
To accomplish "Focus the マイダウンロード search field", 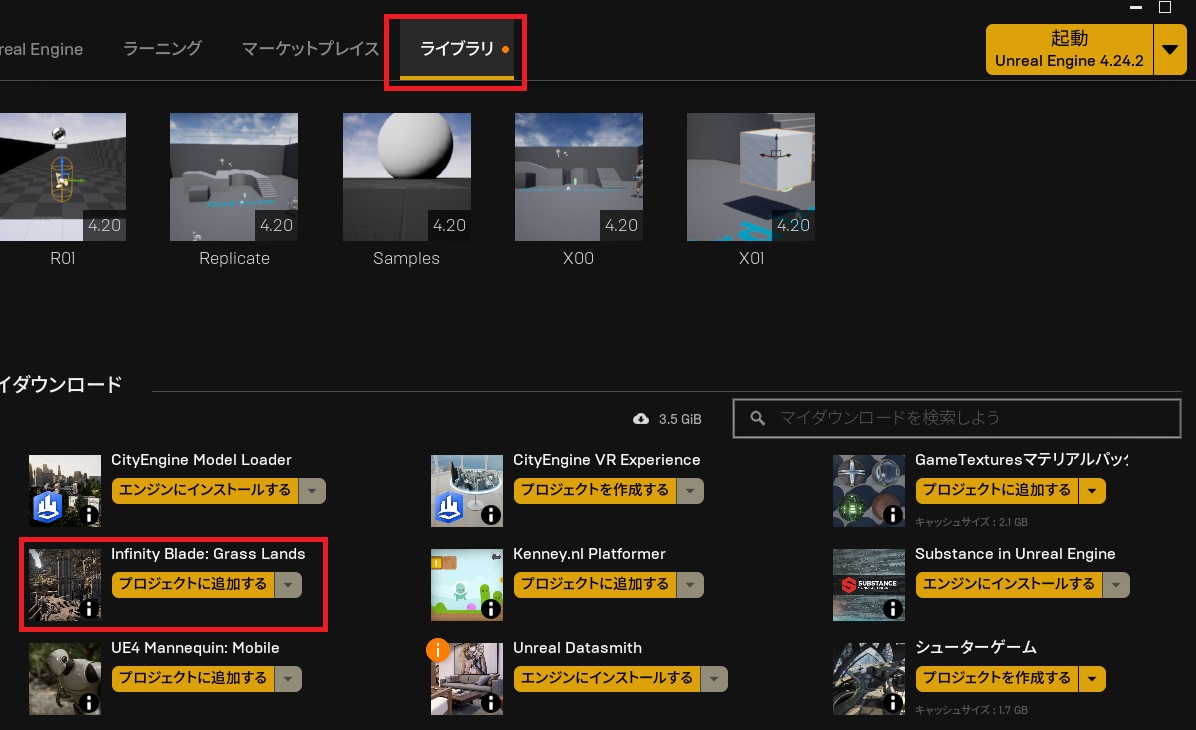I will [x=956, y=418].
